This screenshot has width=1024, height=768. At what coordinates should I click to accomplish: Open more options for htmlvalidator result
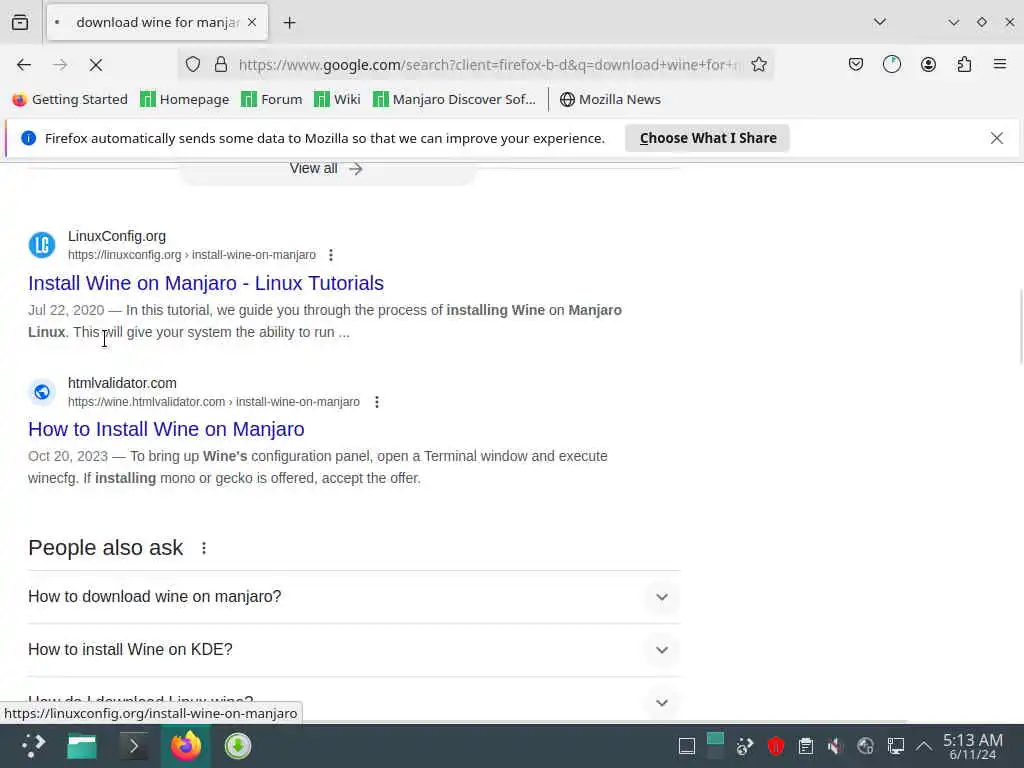pyautogui.click(x=377, y=402)
